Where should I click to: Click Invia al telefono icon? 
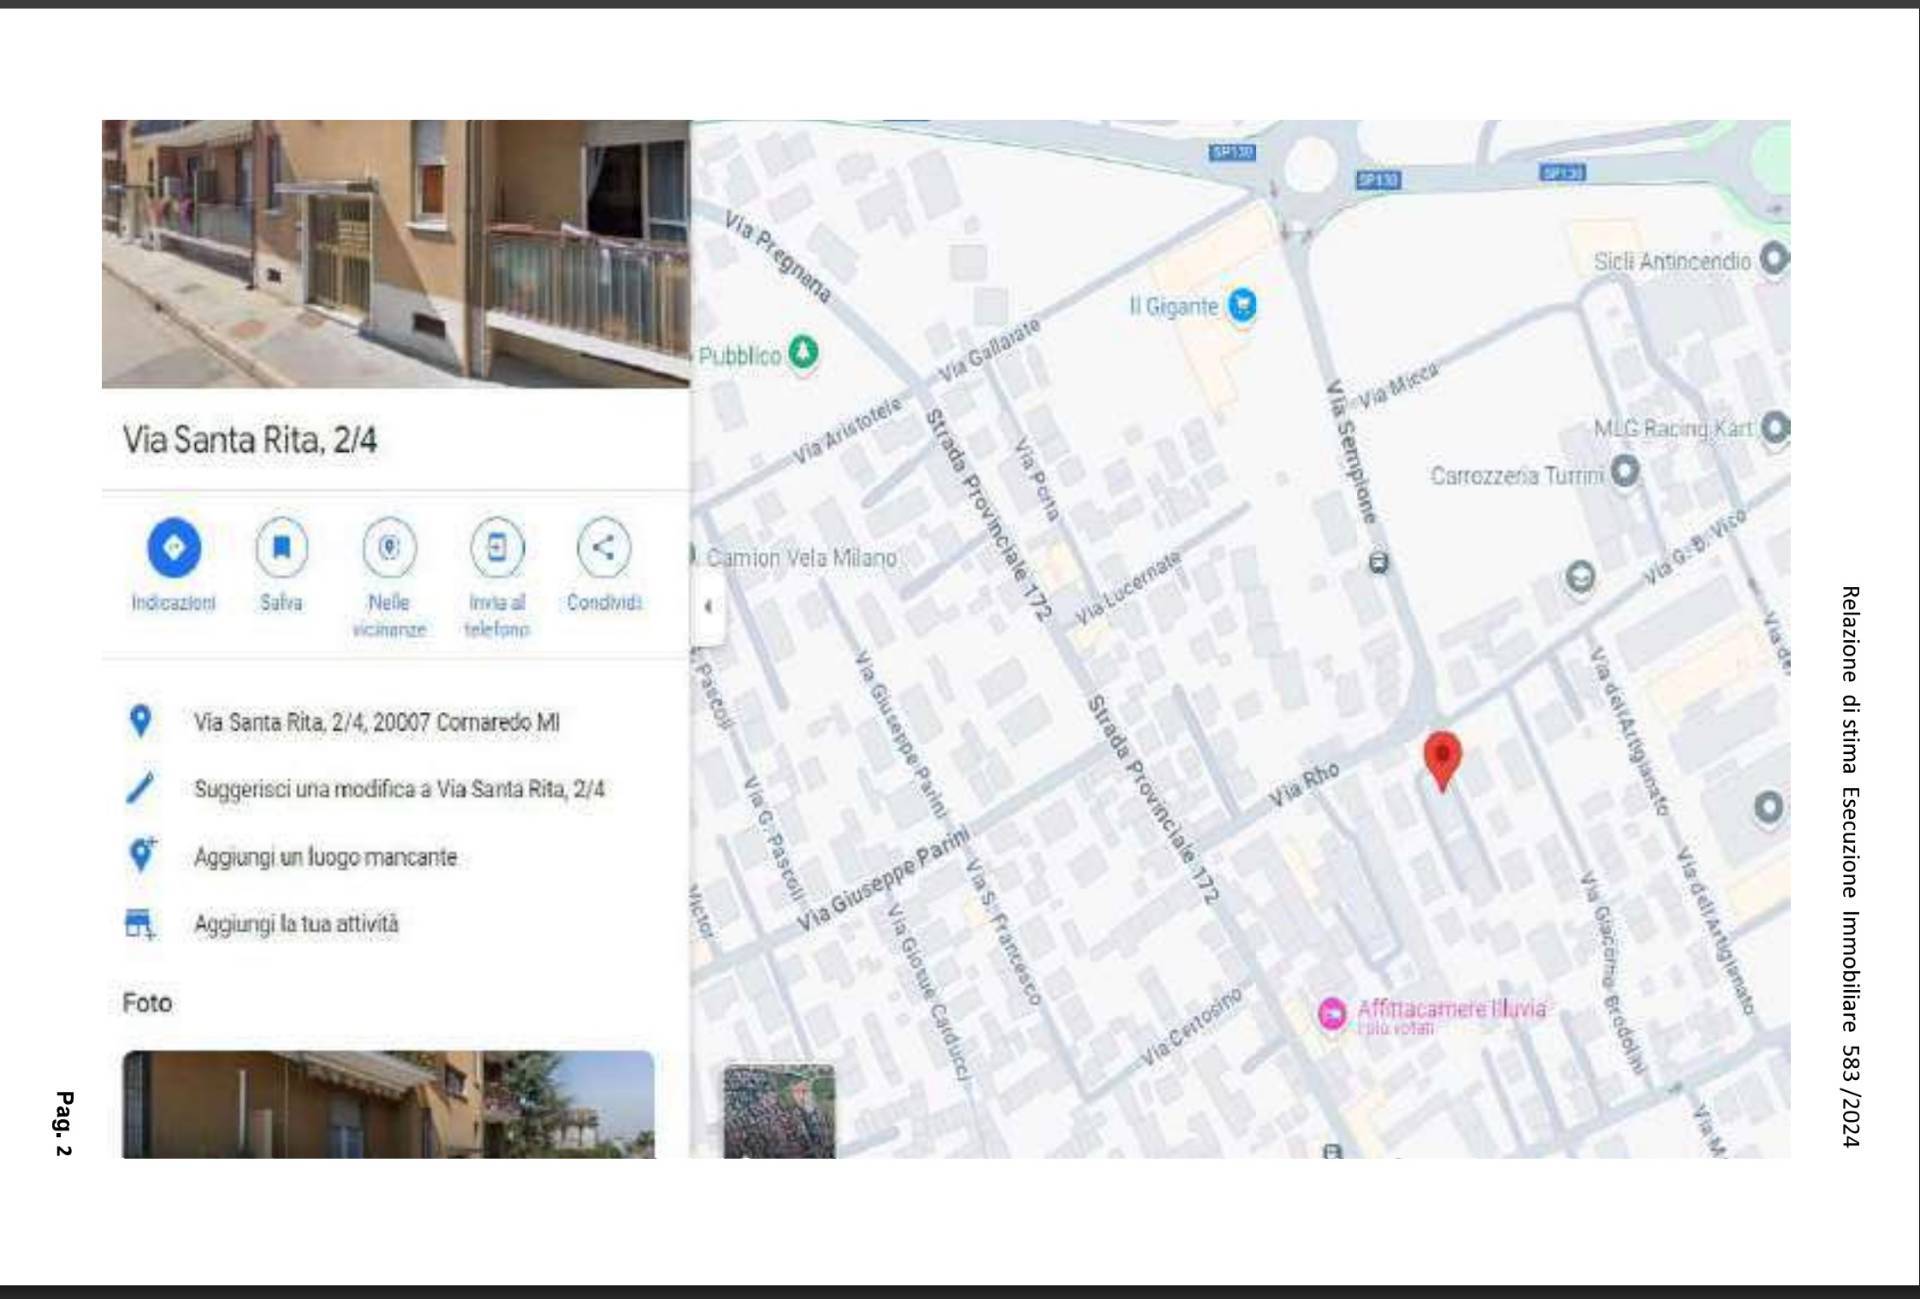point(497,547)
